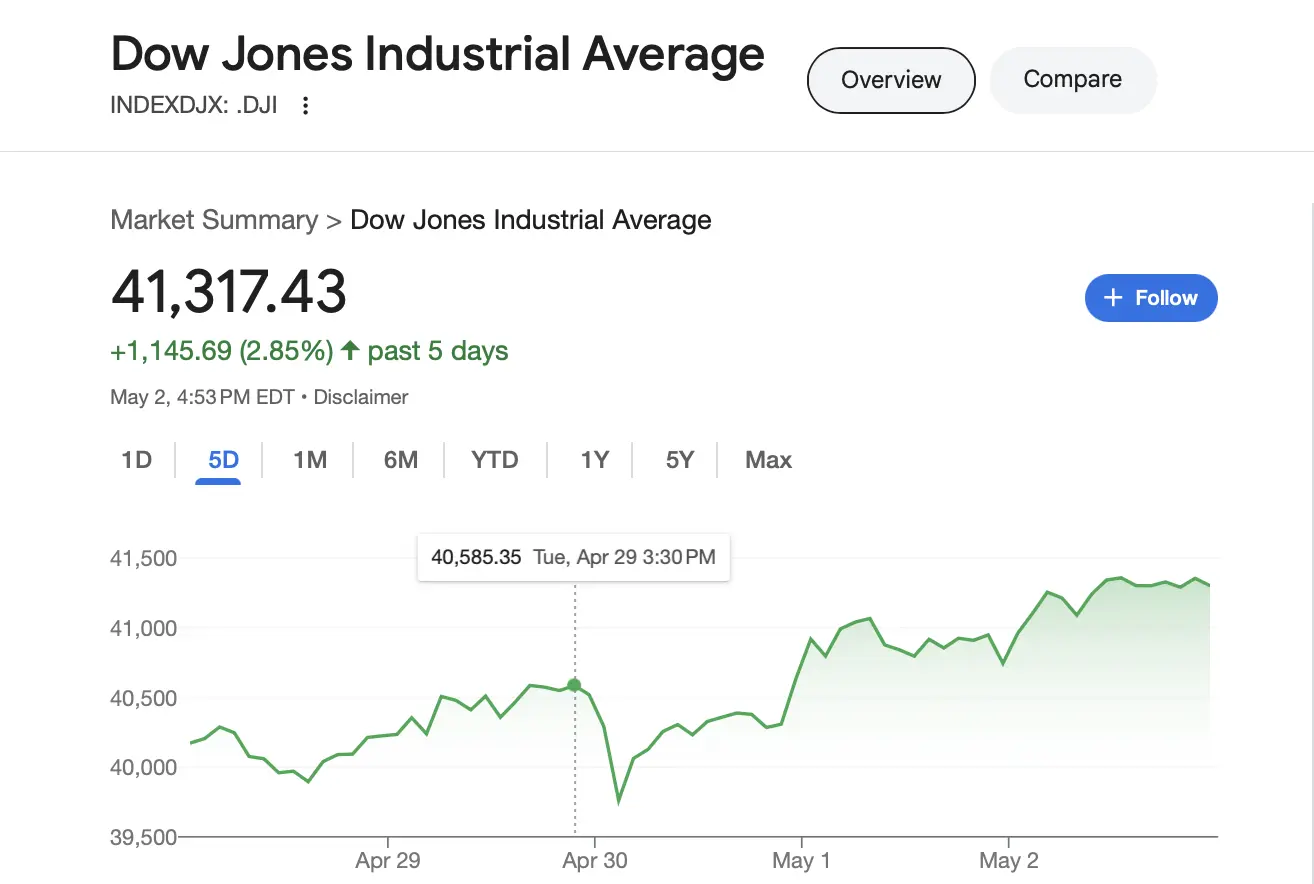Screen dimensions: 1314x884
Task: Open the Market Summary breadcrumb link
Action: (x=214, y=220)
